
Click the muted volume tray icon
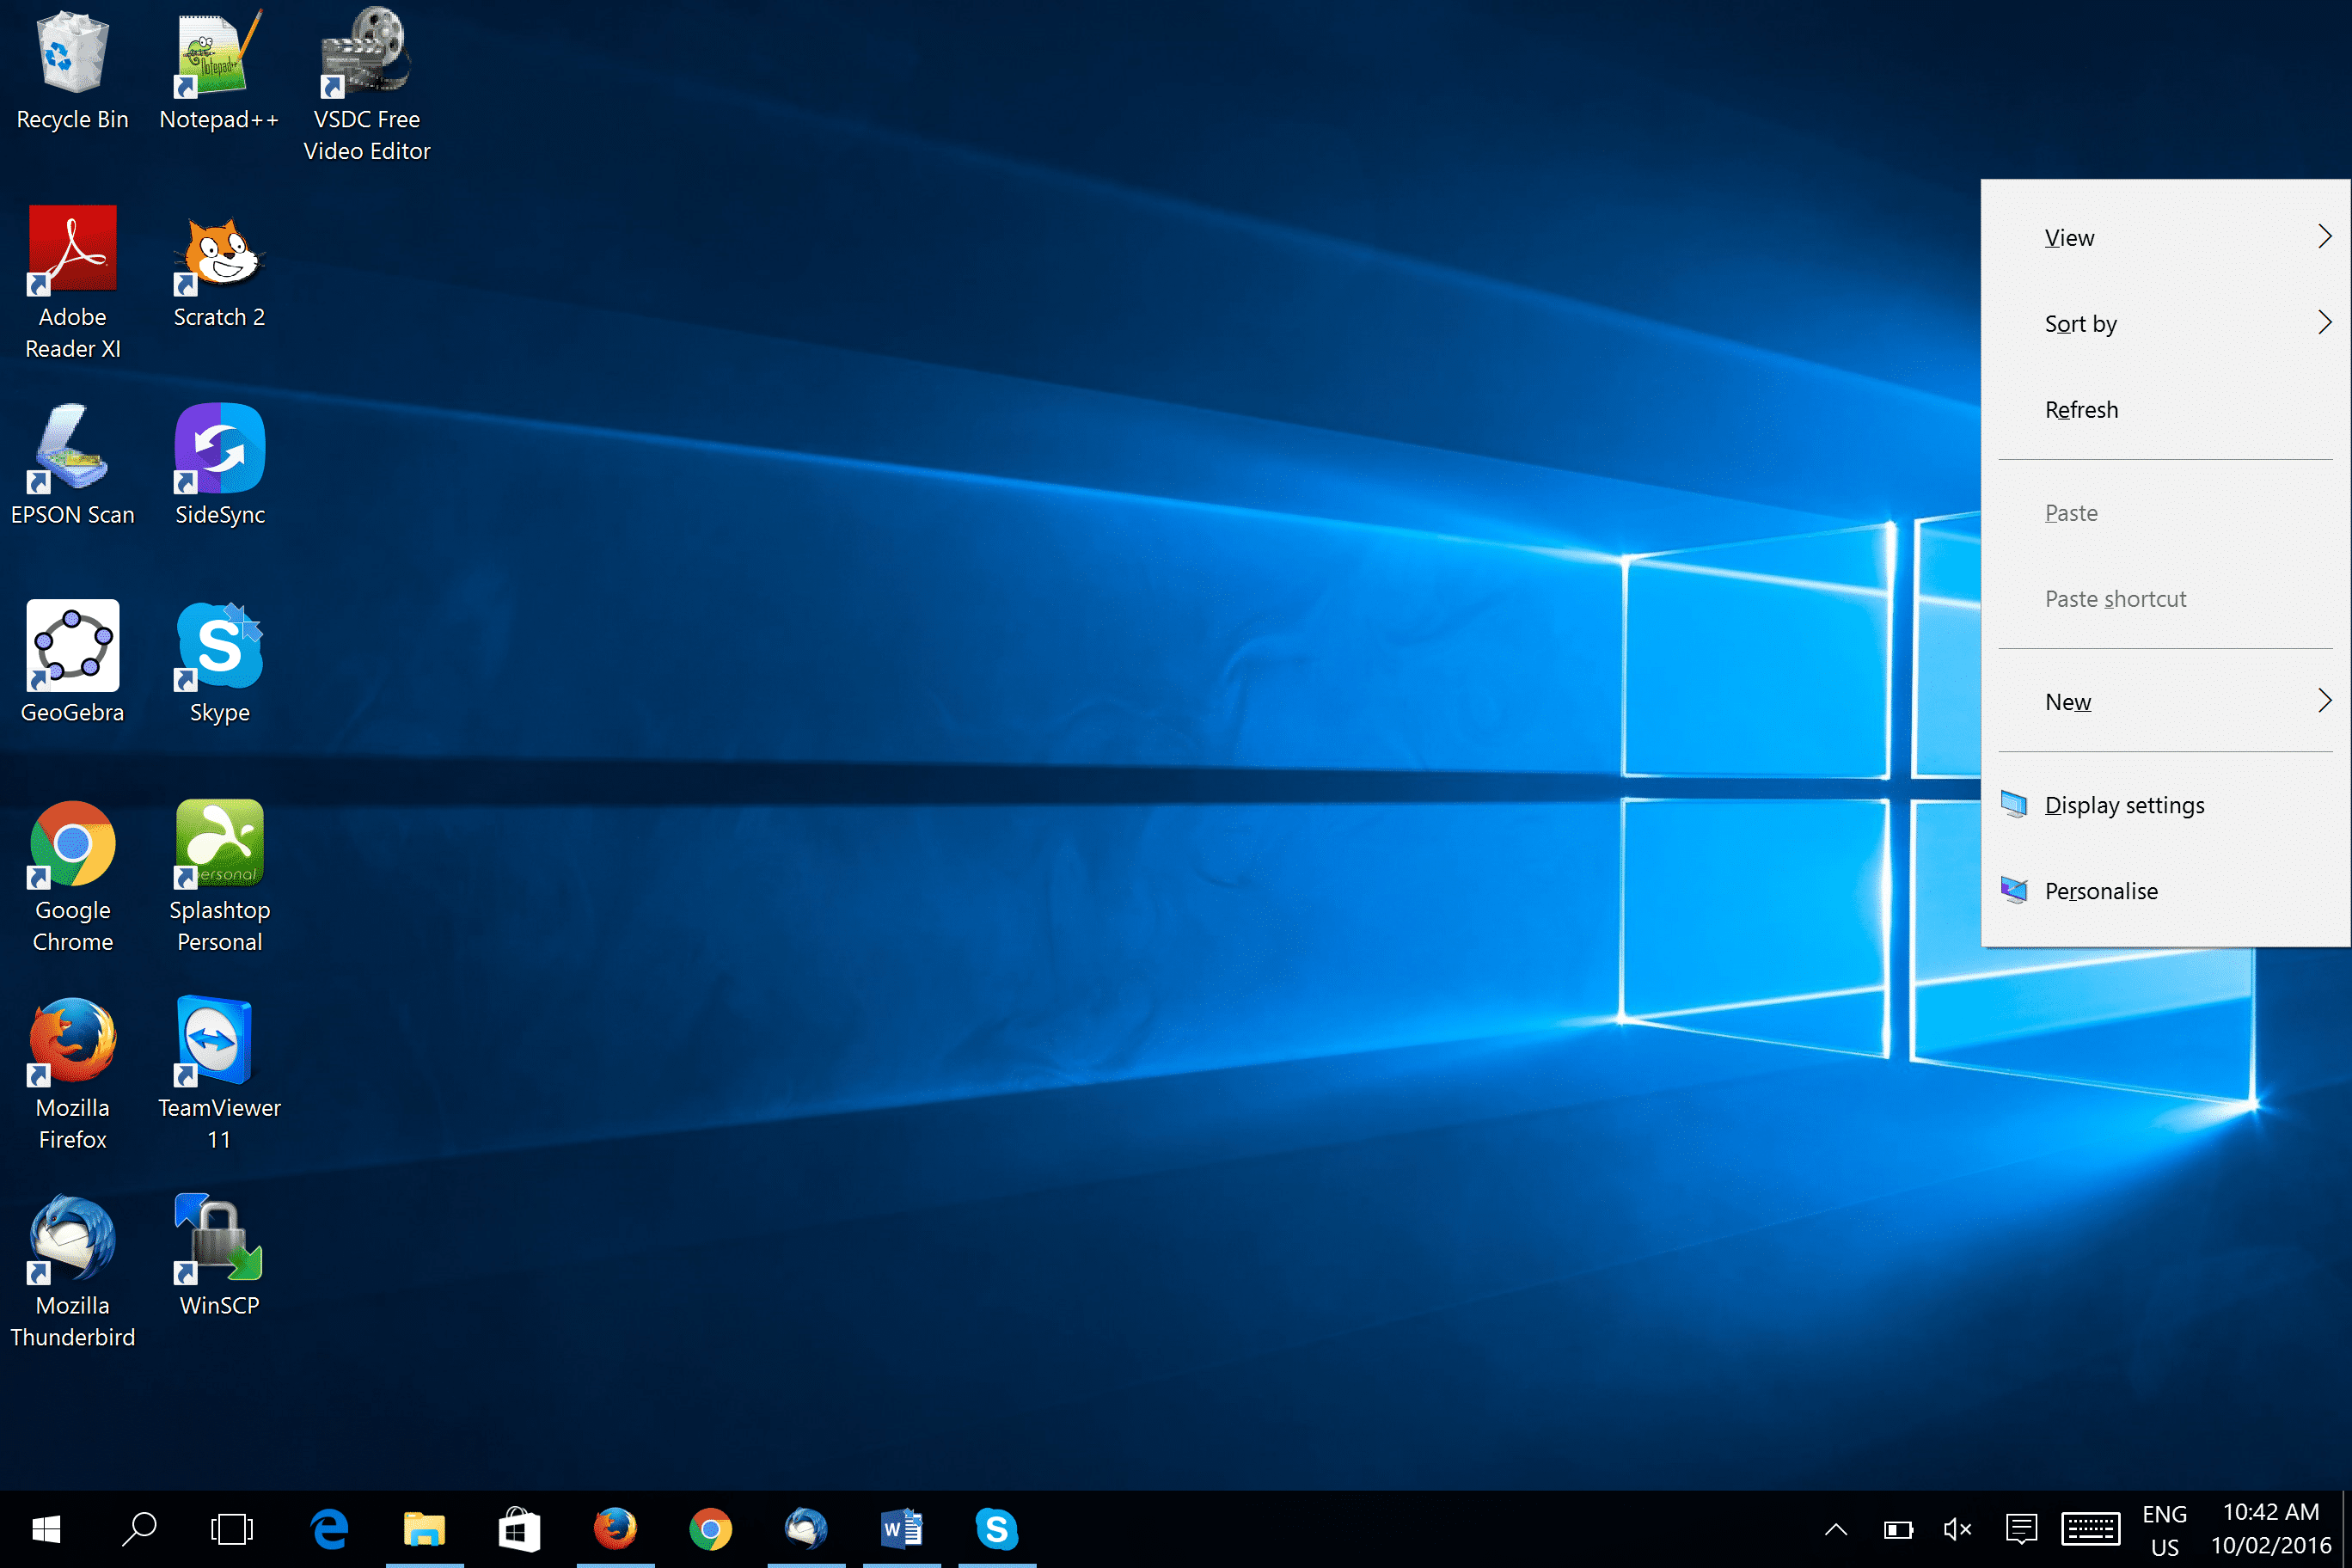1957,1529
